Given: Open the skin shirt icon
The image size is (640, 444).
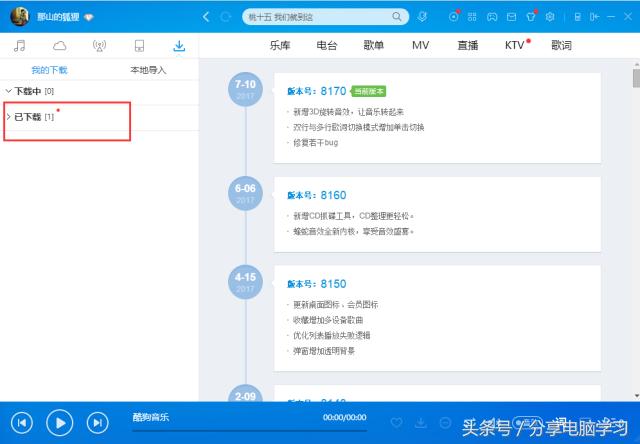Looking at the screenshot, I should coord(531,16).
